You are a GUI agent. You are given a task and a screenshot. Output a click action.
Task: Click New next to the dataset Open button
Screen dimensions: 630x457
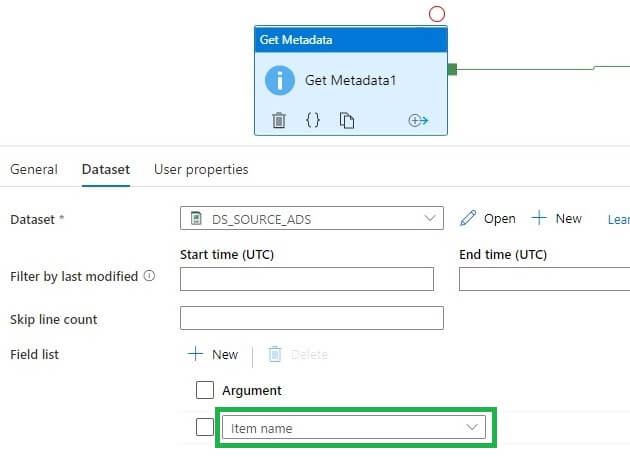click(556, 218)
